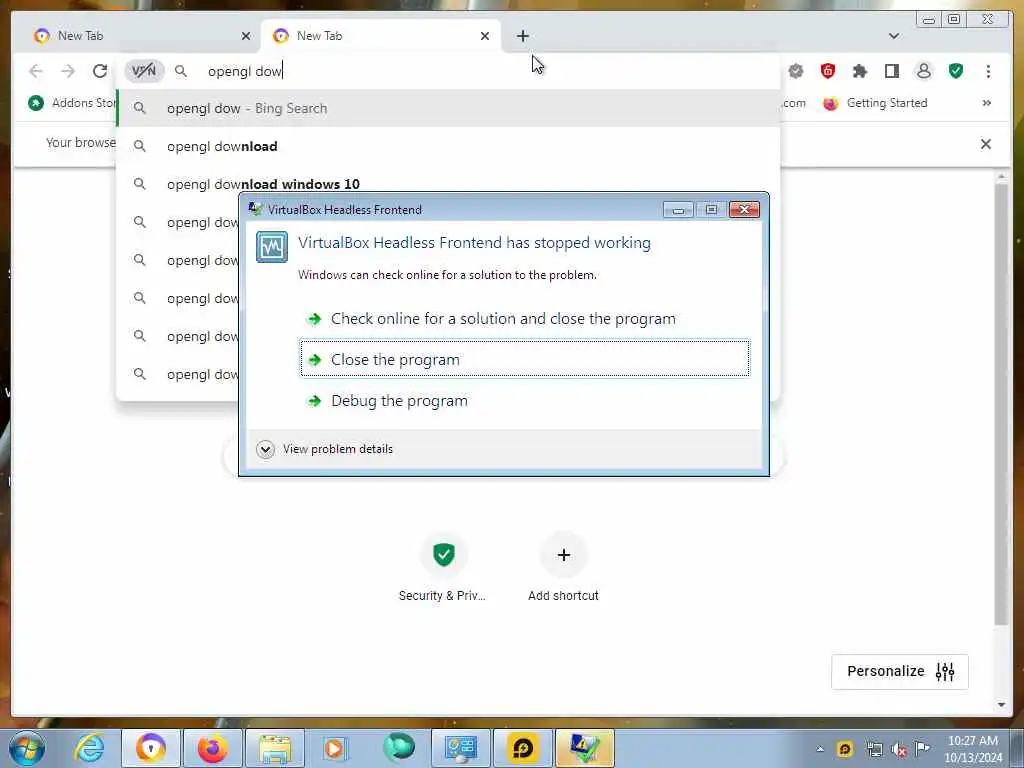
Task: Click the gray gear extension icon
Action: tap(795, 71)
